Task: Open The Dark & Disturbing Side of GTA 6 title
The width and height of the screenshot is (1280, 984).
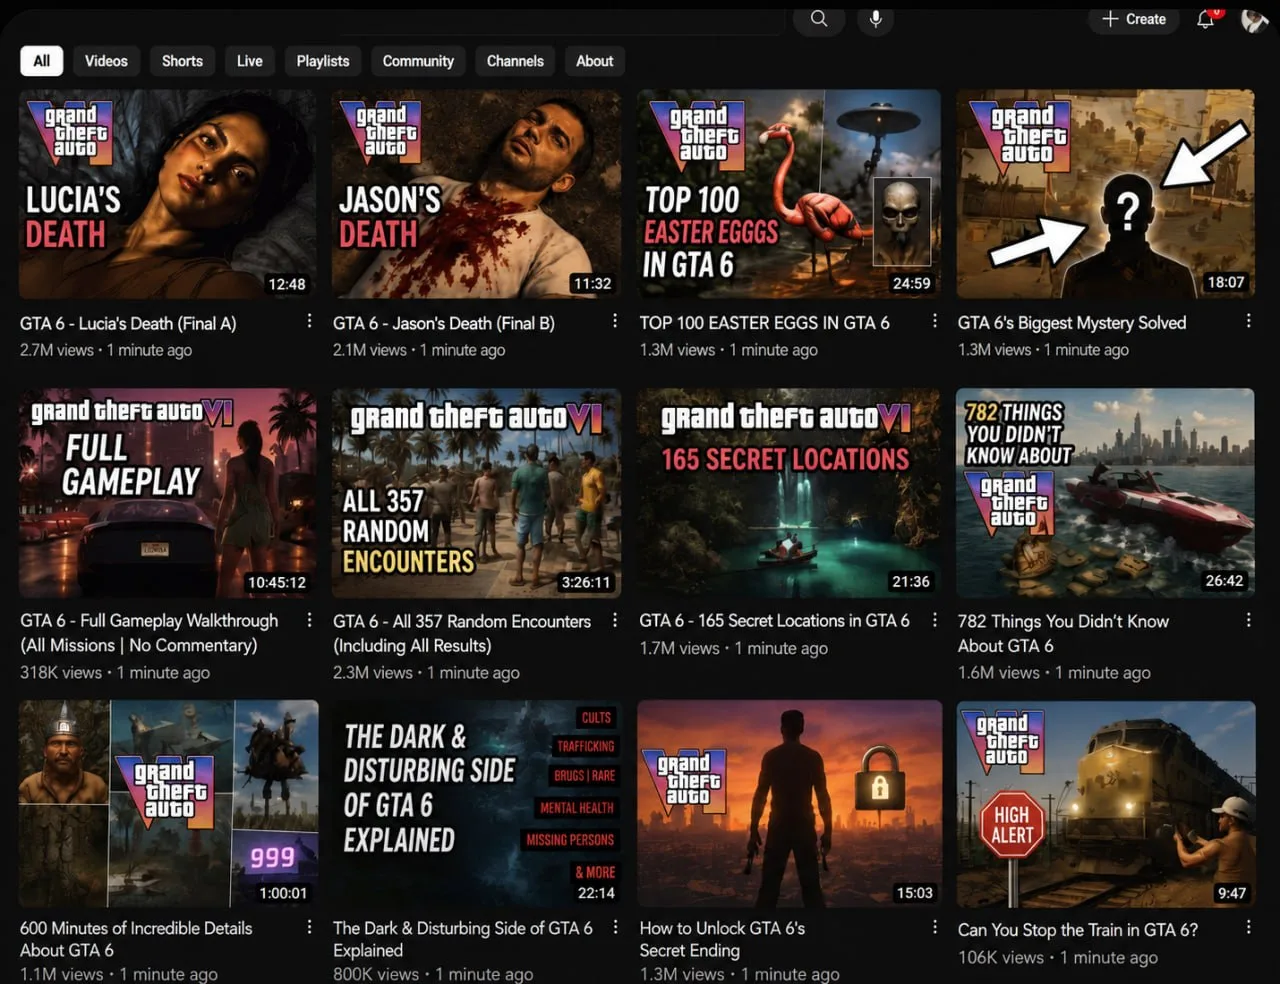Action: click(462, 939)
